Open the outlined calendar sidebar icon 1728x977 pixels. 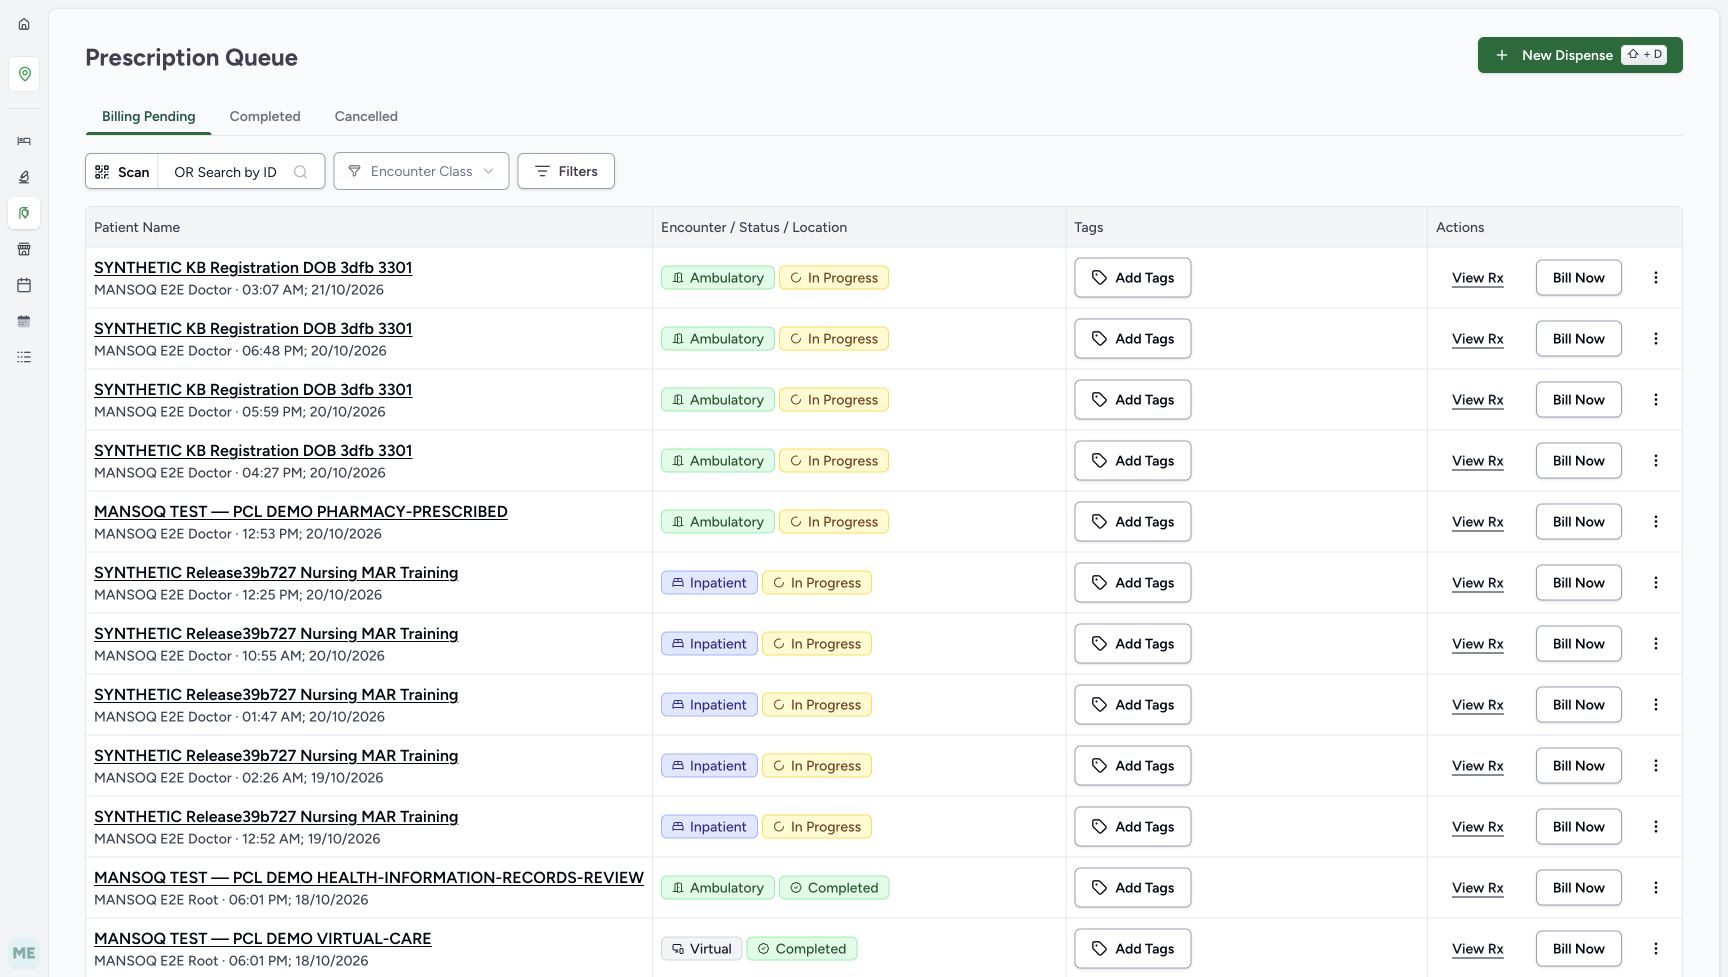(x=24, y=285)
